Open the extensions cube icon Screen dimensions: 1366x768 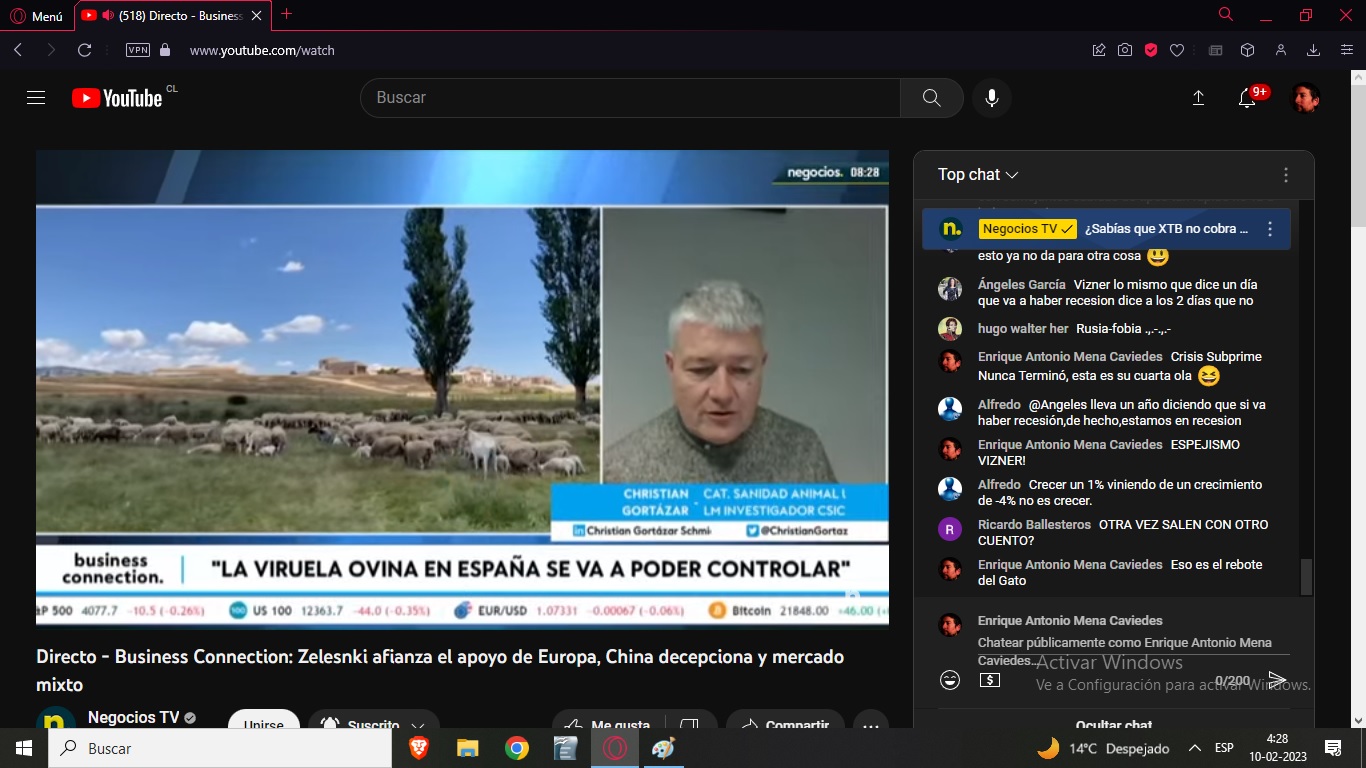pyautogui.click(x=1247, y=50)
